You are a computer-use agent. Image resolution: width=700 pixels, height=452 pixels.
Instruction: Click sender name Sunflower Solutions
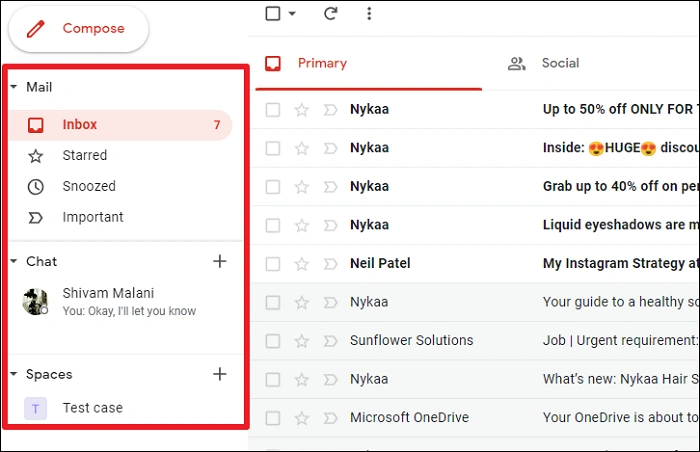click(411, 340)
